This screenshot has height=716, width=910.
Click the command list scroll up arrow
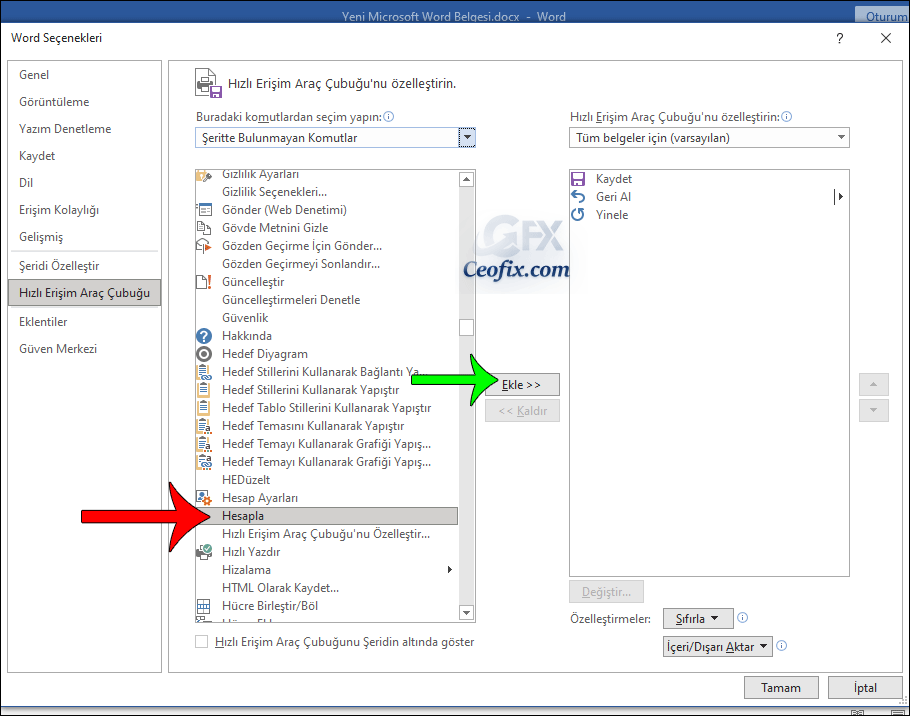[x=466, y=179]
